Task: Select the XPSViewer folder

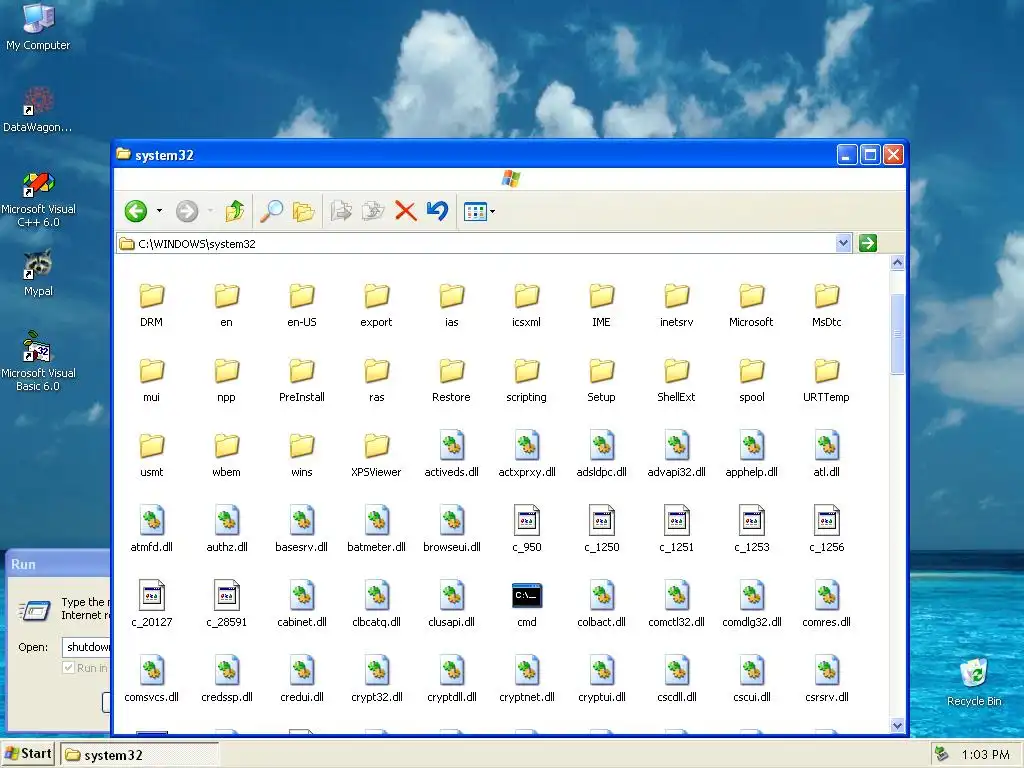Action: coord(376,455)
